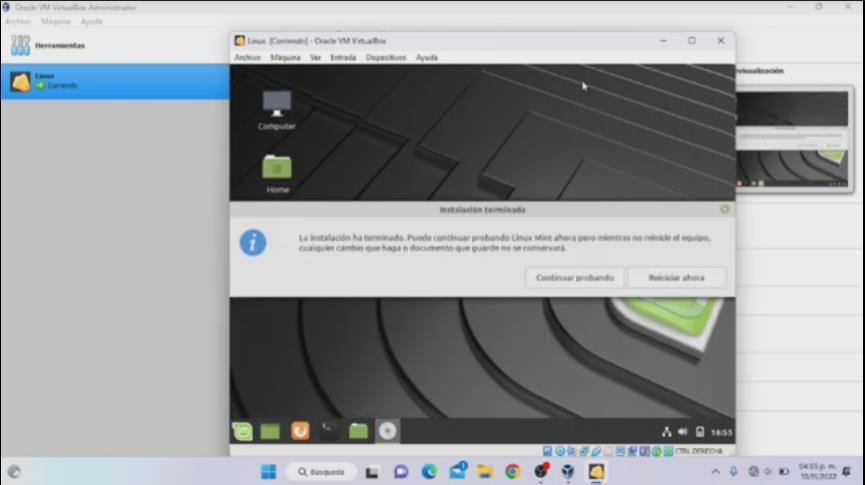Open the Mail app on the taskbar
Screen dimensions: 865x485
click(457, 471)
